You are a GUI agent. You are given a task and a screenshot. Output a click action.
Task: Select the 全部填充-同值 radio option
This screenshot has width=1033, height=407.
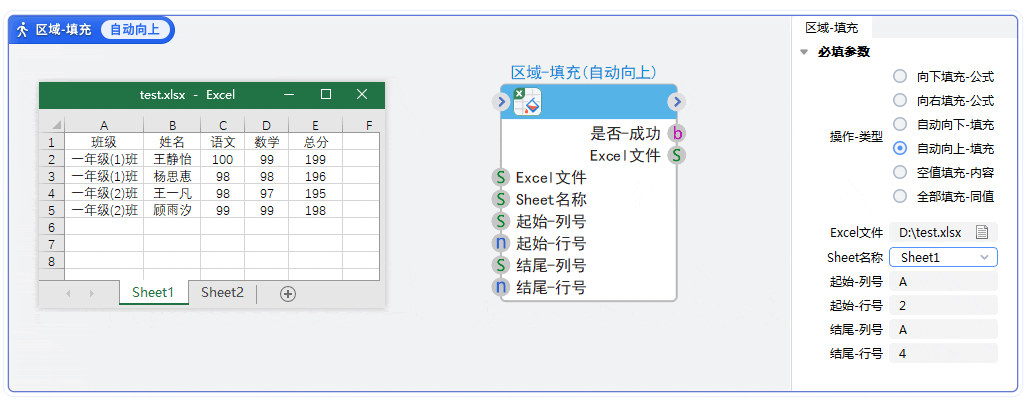[900, 196]
